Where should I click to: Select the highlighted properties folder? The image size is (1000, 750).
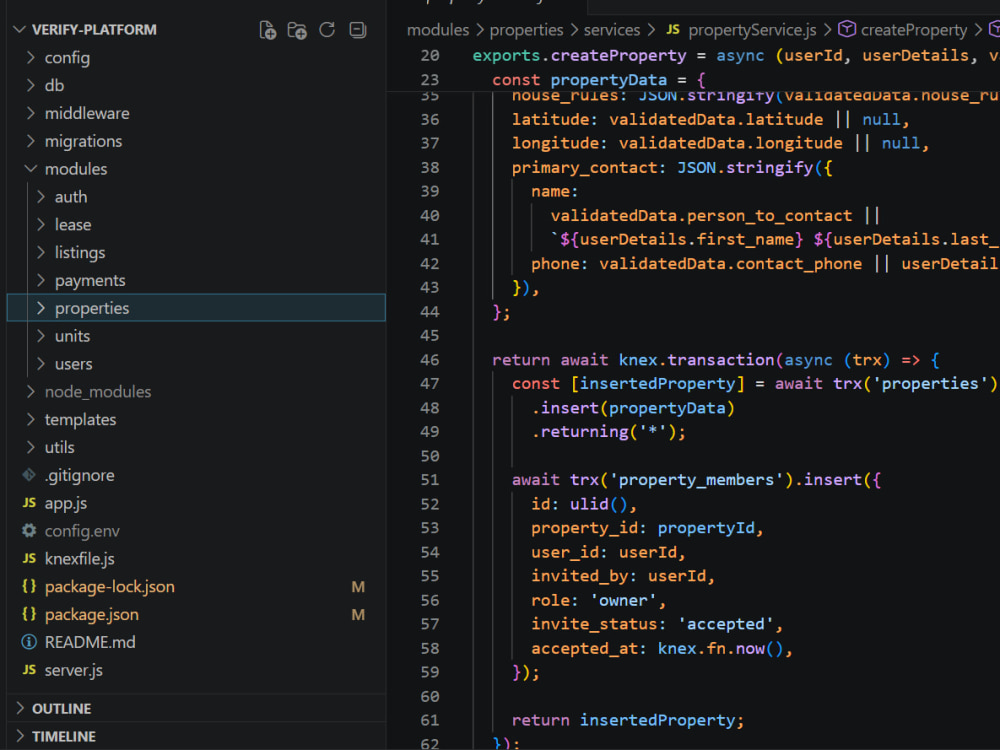pos(196,308)
